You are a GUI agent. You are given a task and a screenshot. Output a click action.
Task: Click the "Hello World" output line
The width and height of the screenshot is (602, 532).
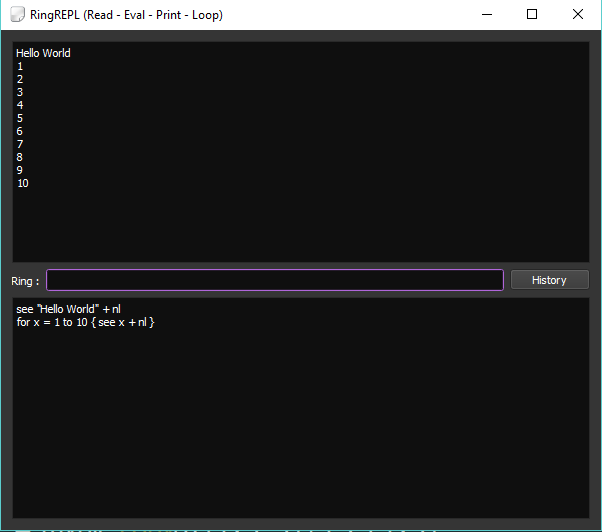(x=43, y=53)
